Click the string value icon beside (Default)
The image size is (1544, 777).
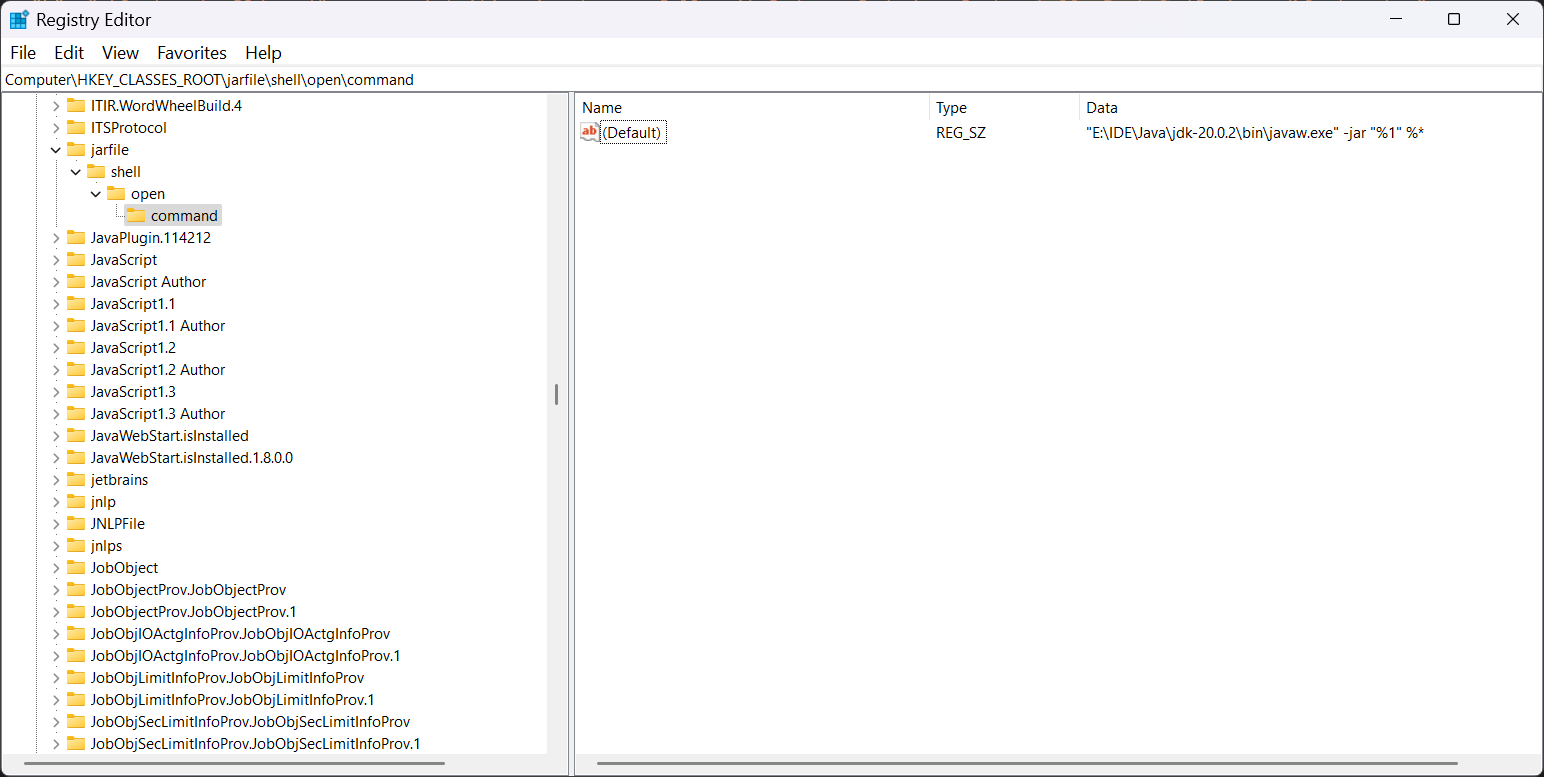[x=589, y=132]
